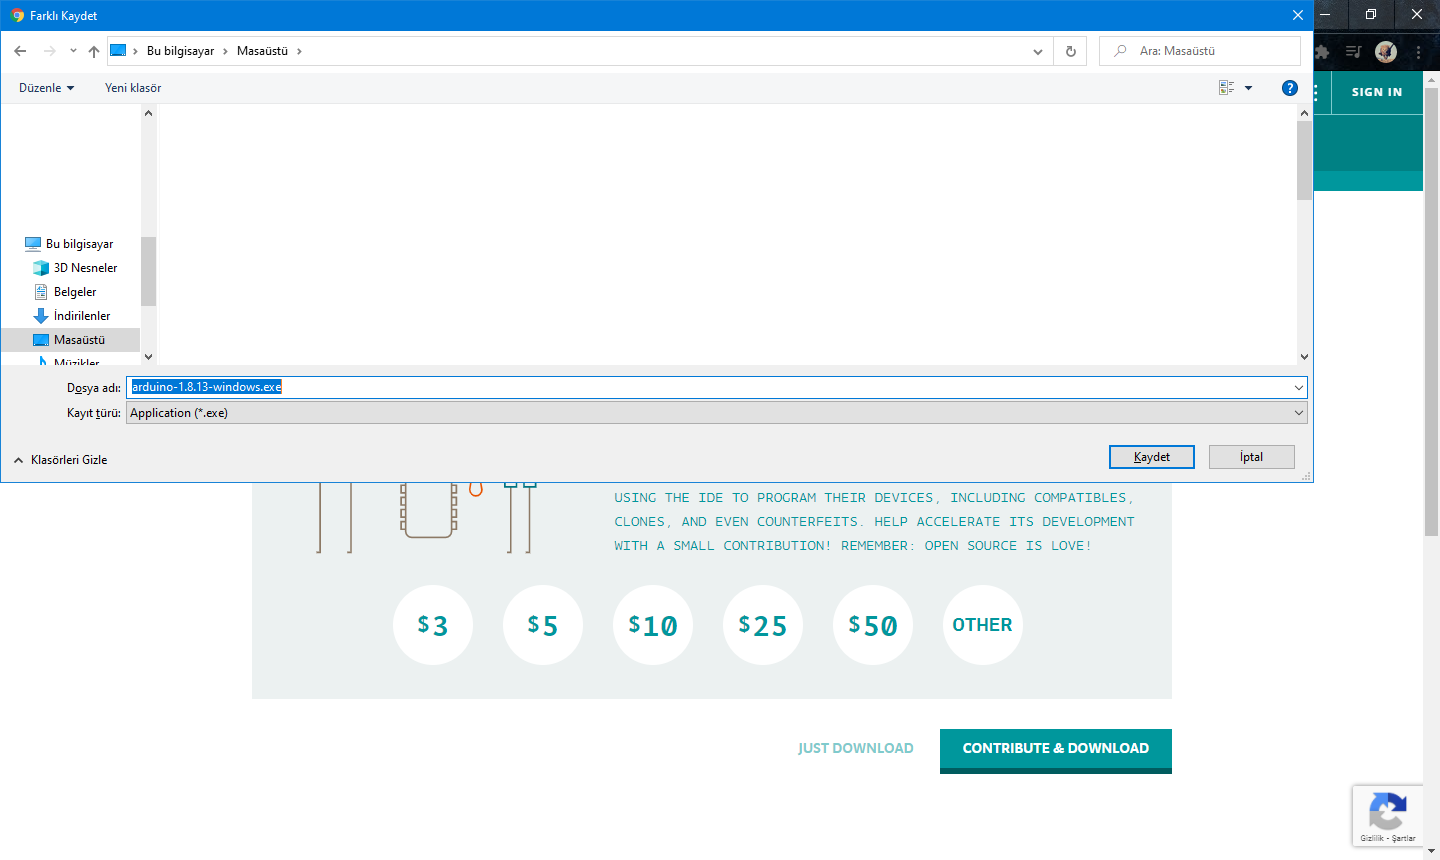
Task: Open İndirilenler in the navigation pane
Action: (x=82, y=316)
